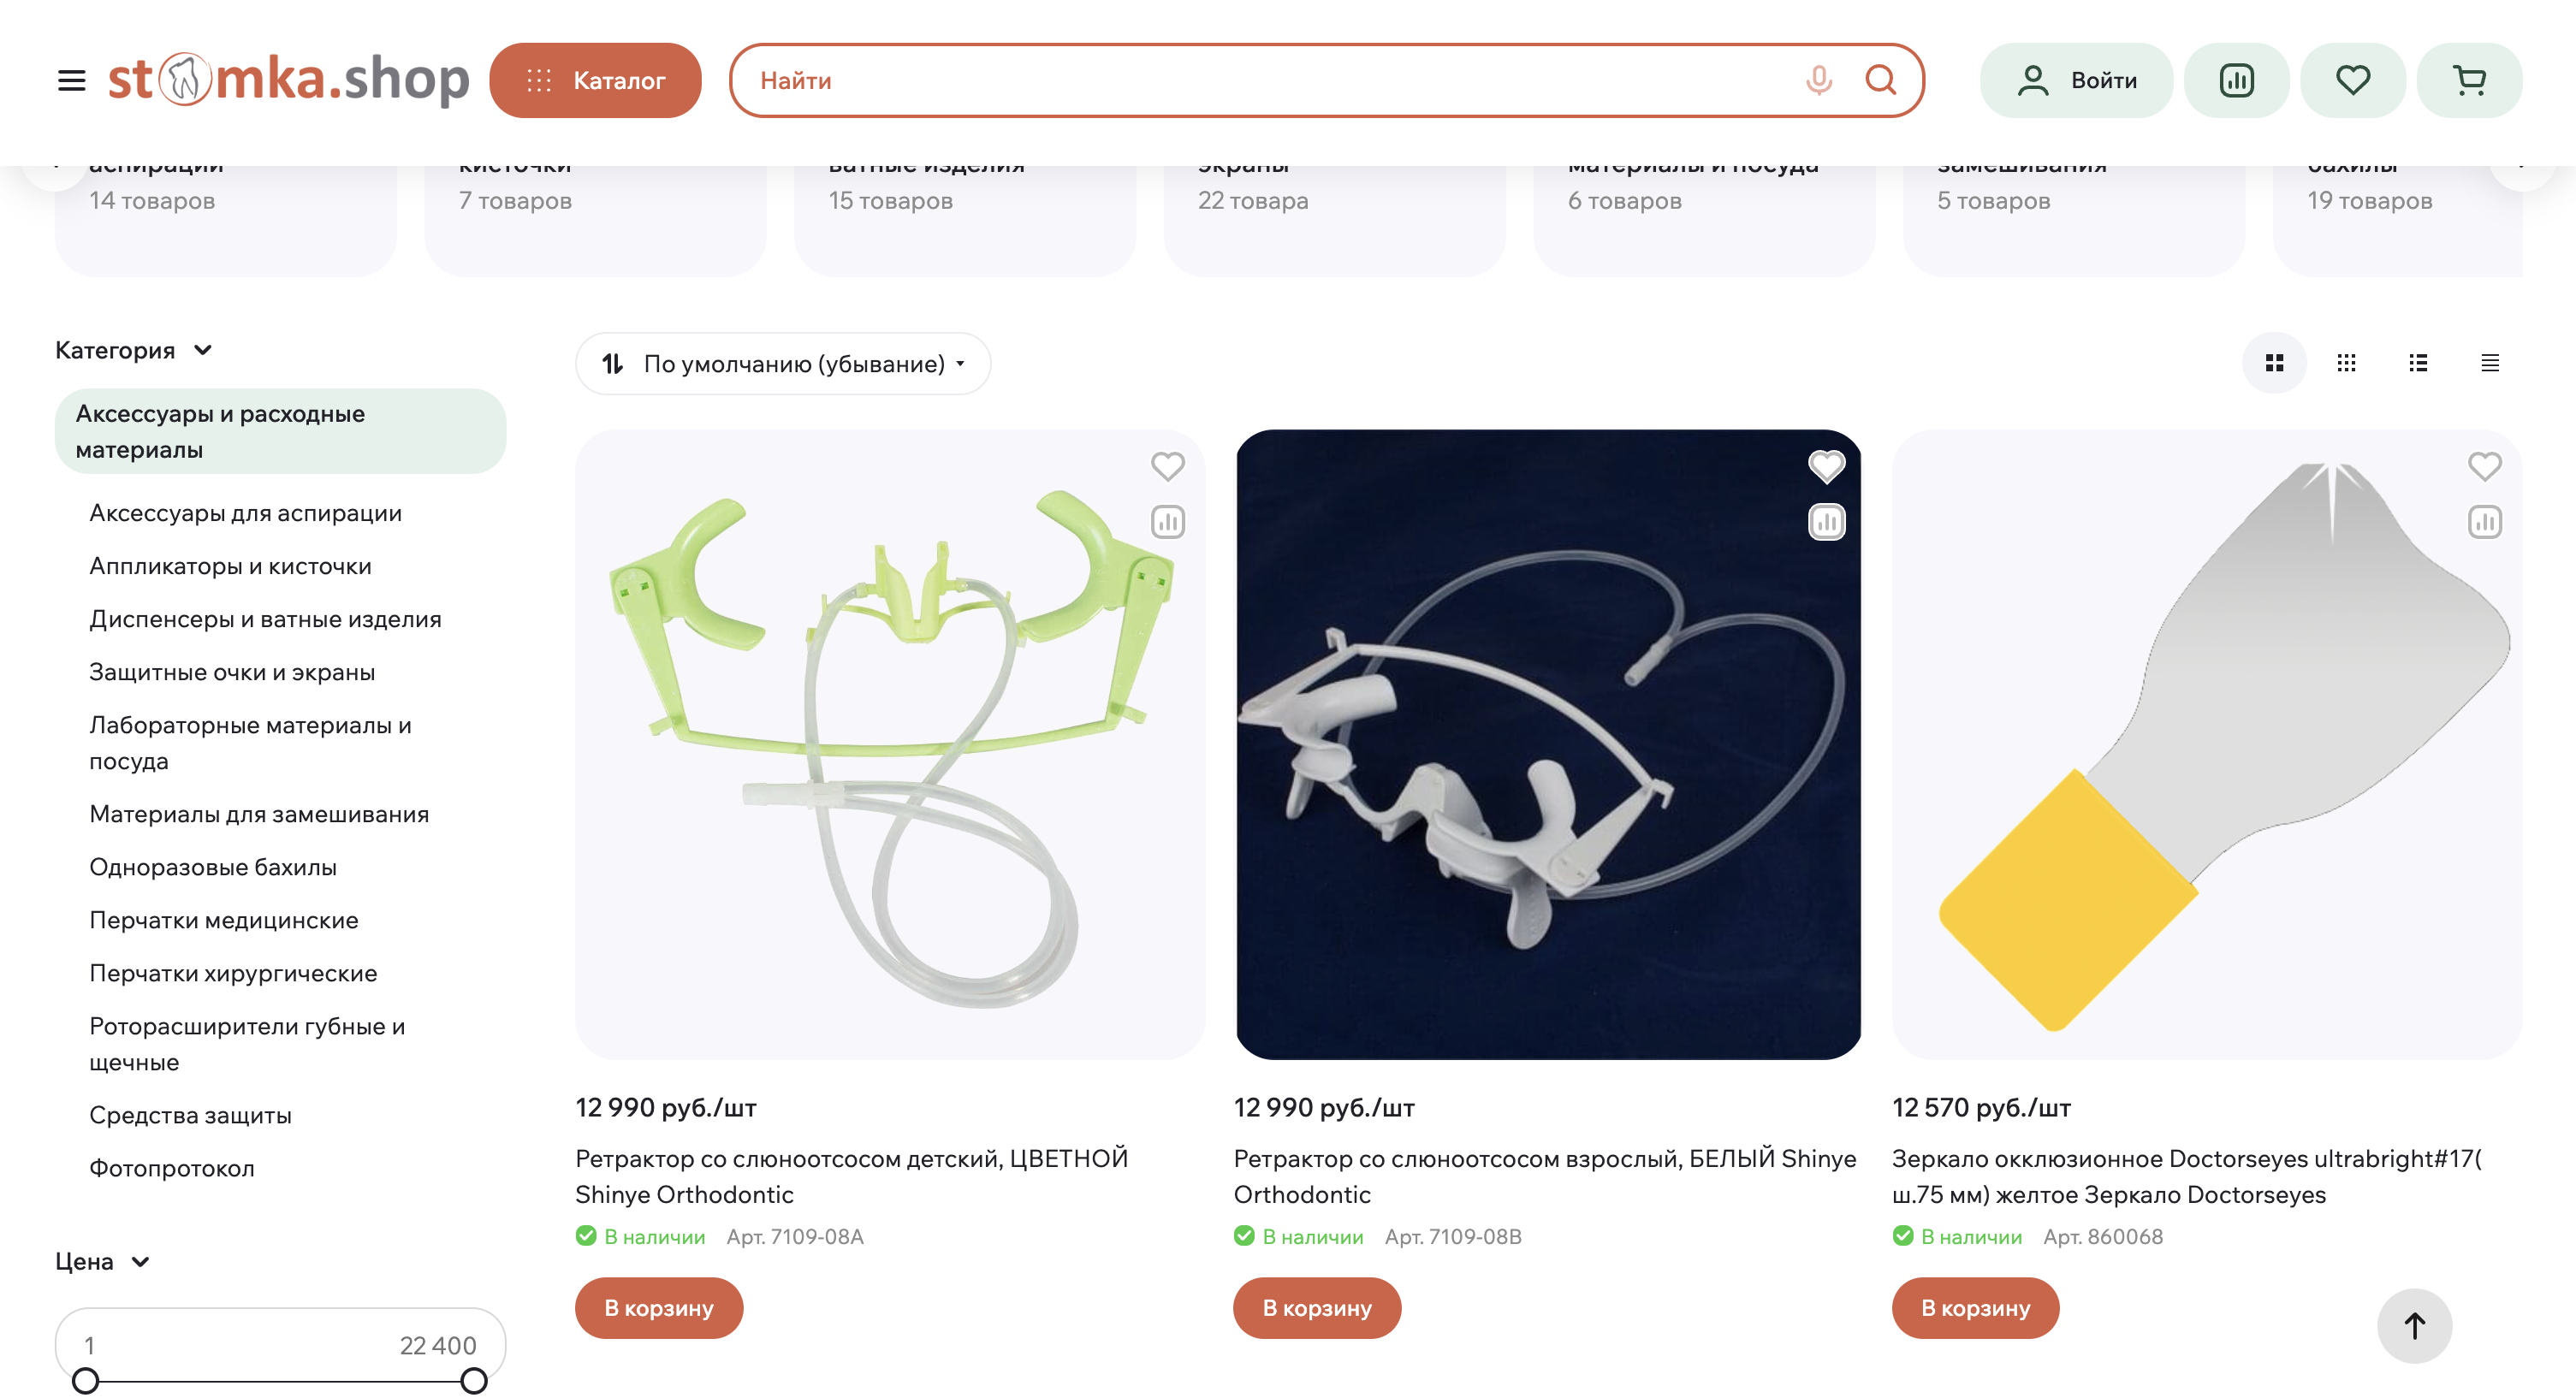The width and height of the screenshot is (2576, 1398).
Task: Switch to compact list view icon
Action: coord(2490,363)
